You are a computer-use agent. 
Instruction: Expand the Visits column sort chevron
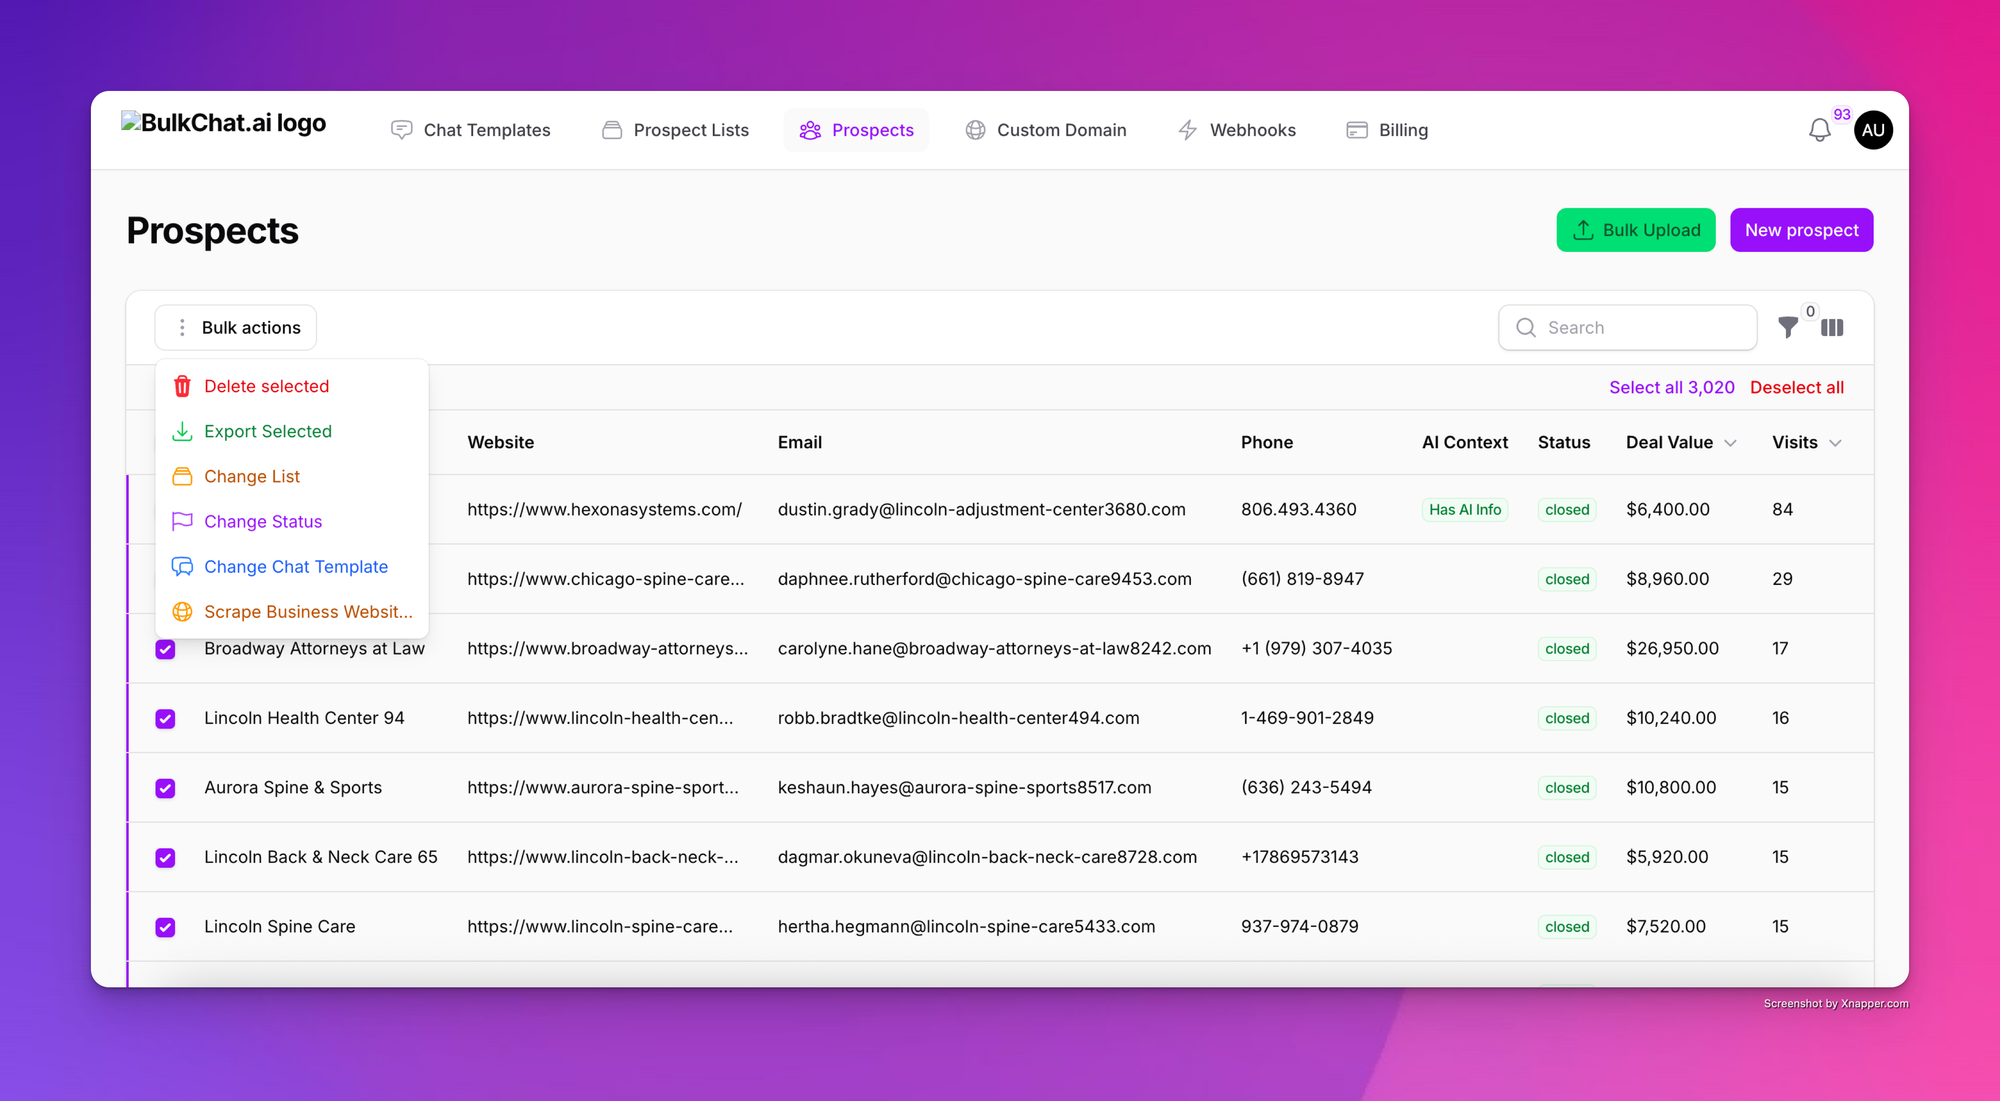pyautogui.click(x=1835, y=443)
